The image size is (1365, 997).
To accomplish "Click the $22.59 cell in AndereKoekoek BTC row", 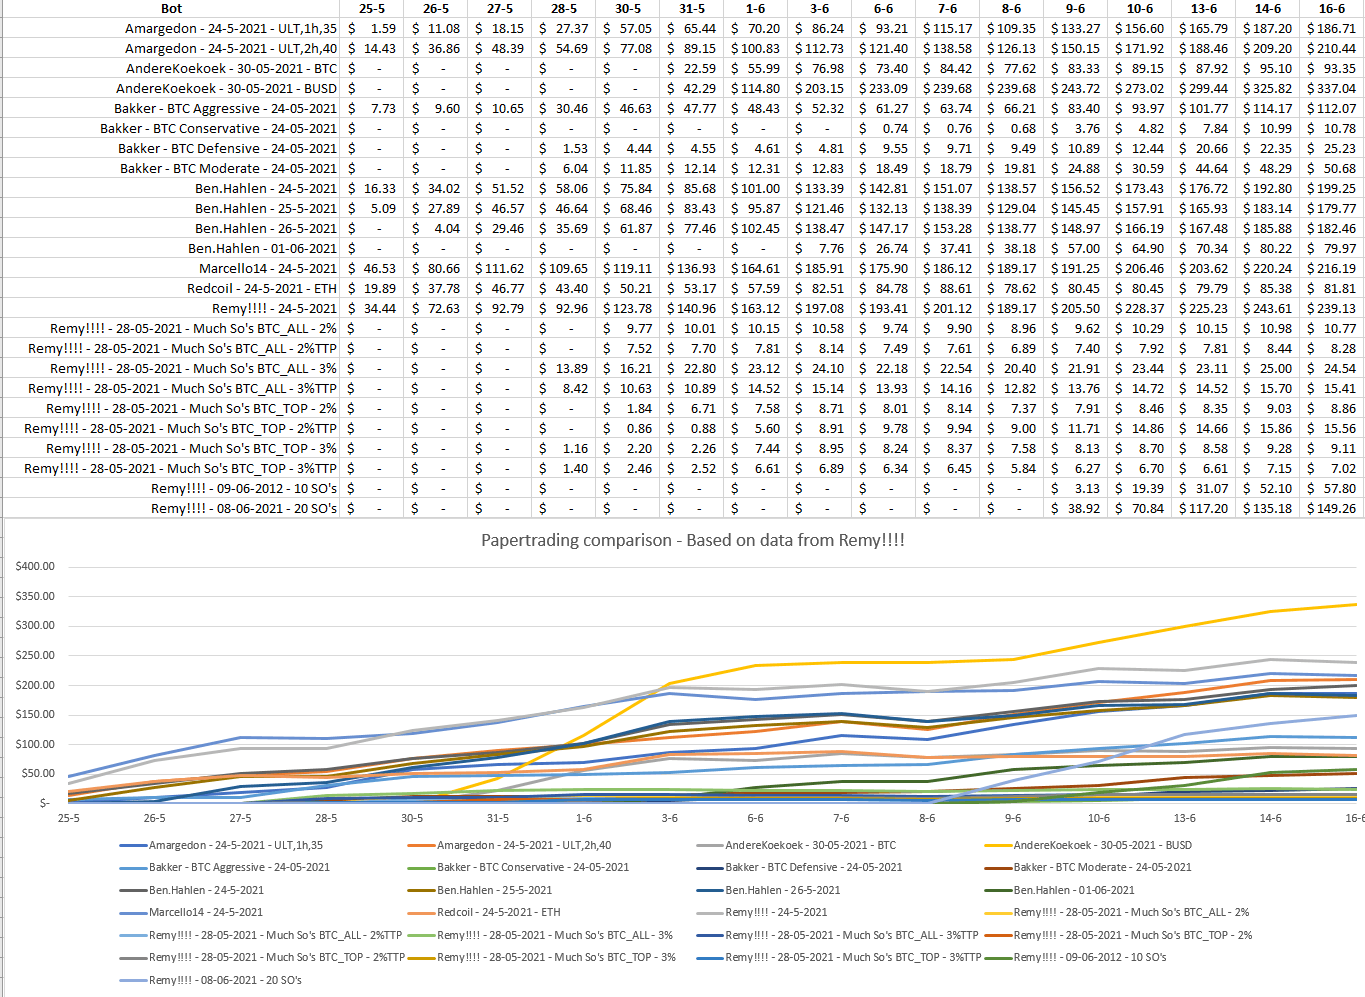I will tap(692, 69).
